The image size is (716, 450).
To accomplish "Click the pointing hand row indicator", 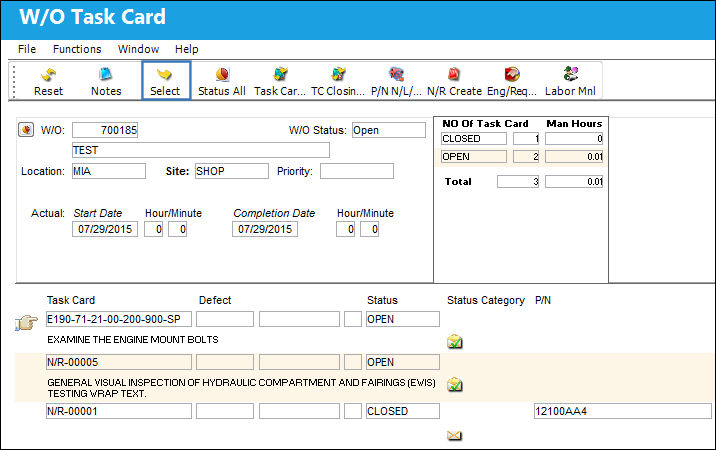I will (26, 323).
